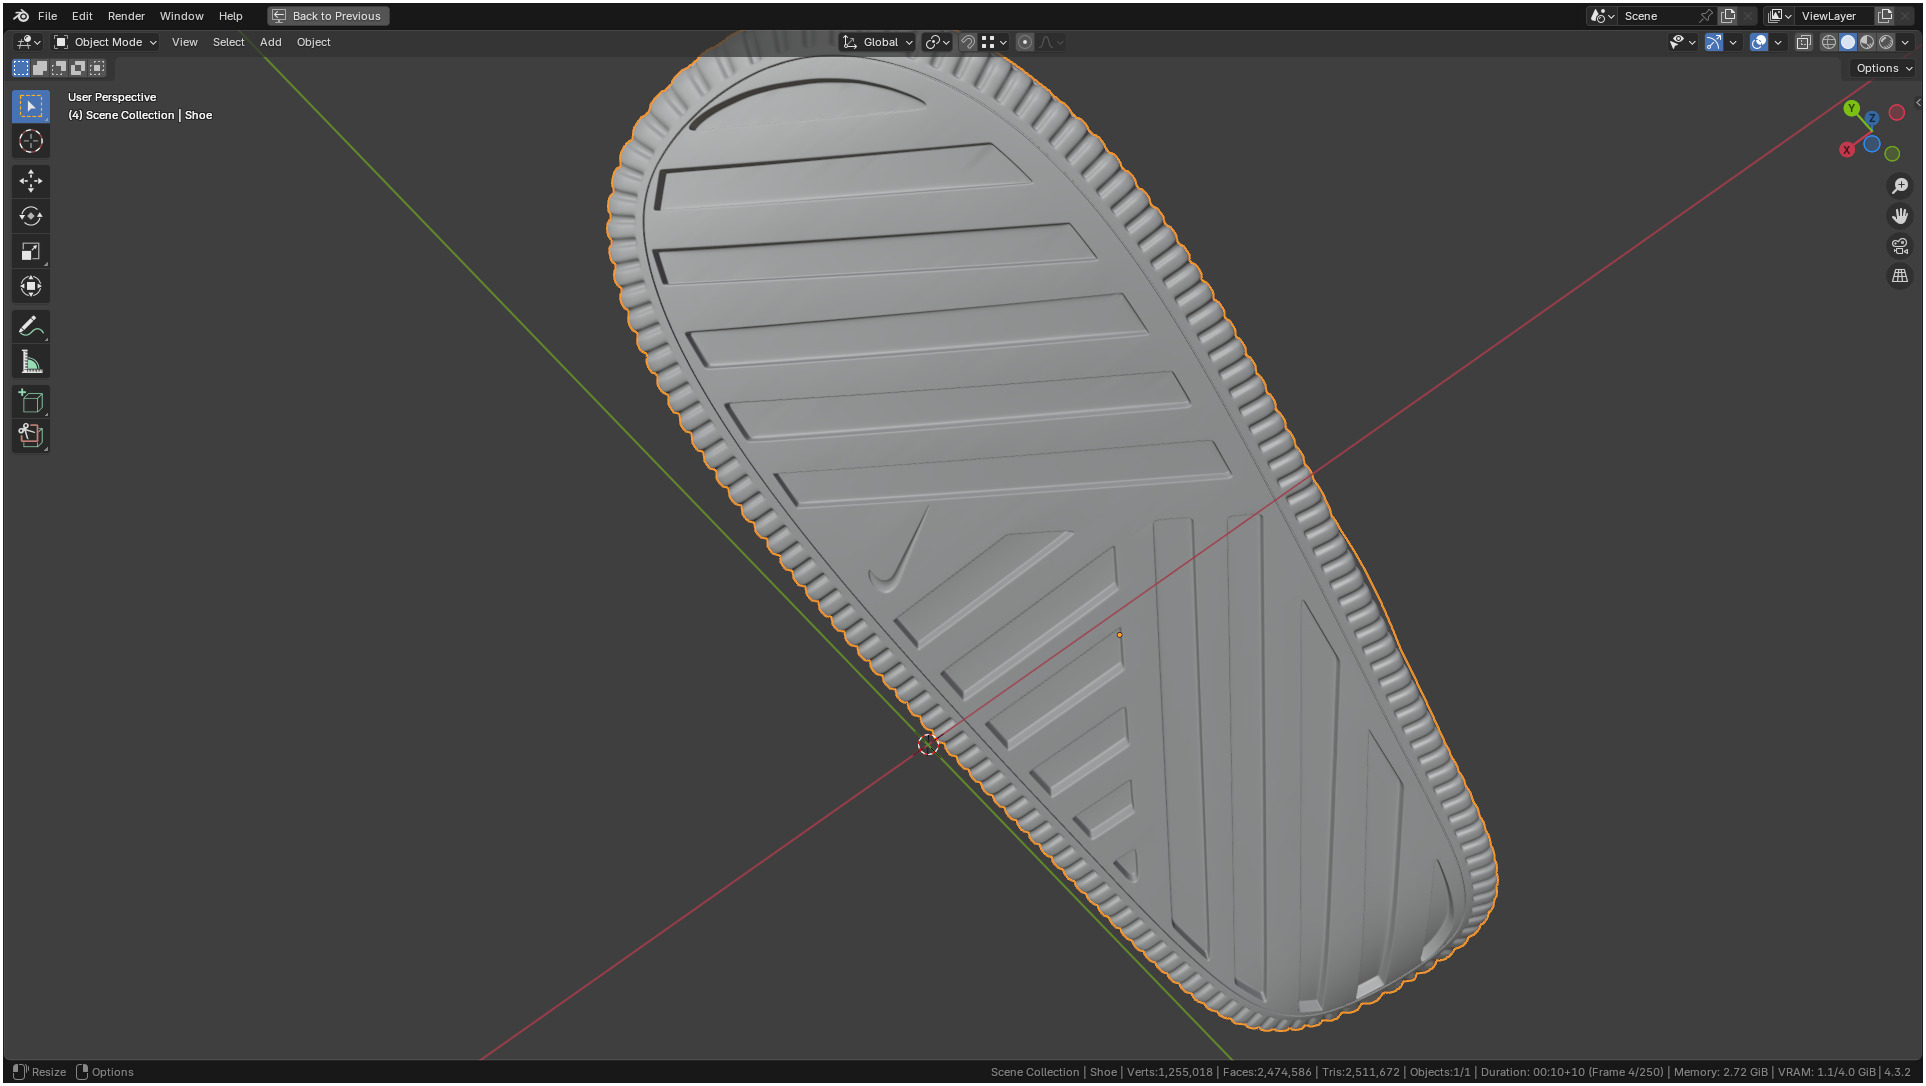The height and width of the screenshot is (1086, 1926).
Task: Open the Render menu
Action: click(126, 16)
